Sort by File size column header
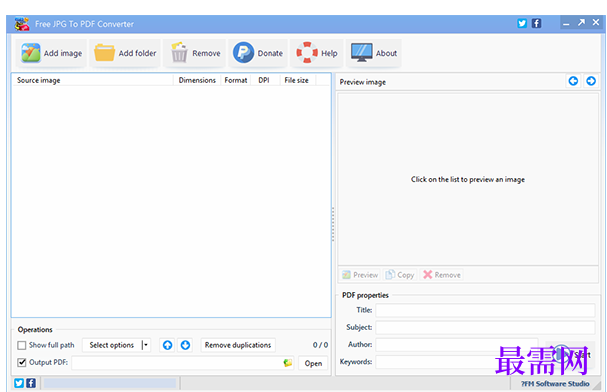This screenshot has width=607, height=392. click(297, 80)
